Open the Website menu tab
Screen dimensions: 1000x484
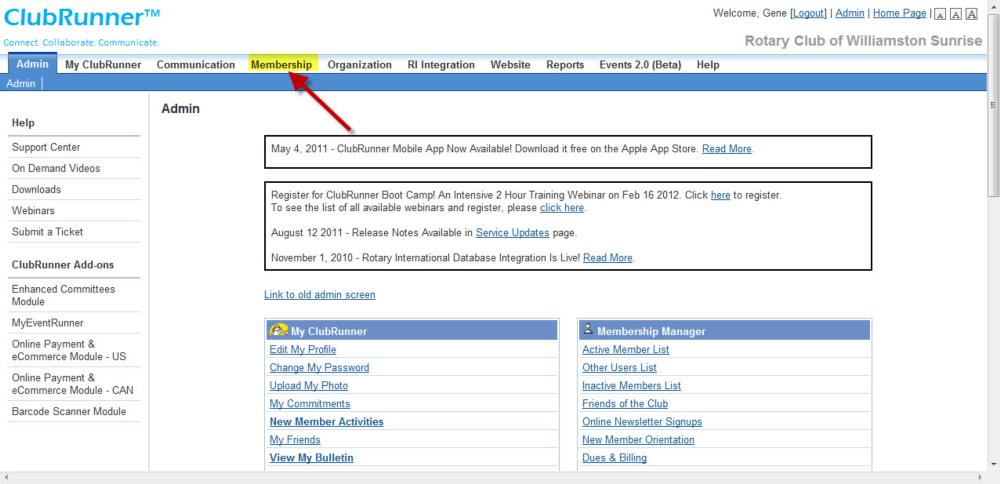510,64
